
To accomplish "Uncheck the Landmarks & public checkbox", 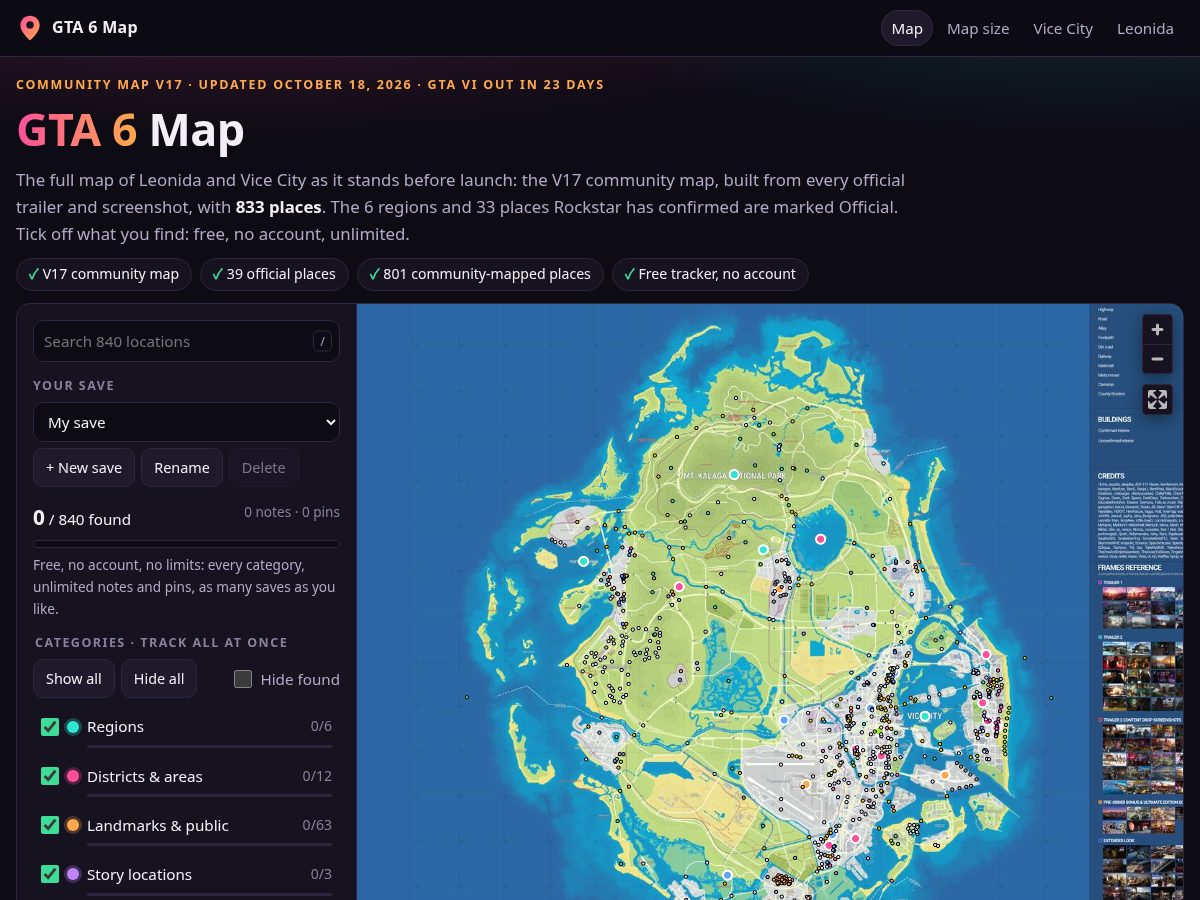I will tap(50, 825).
